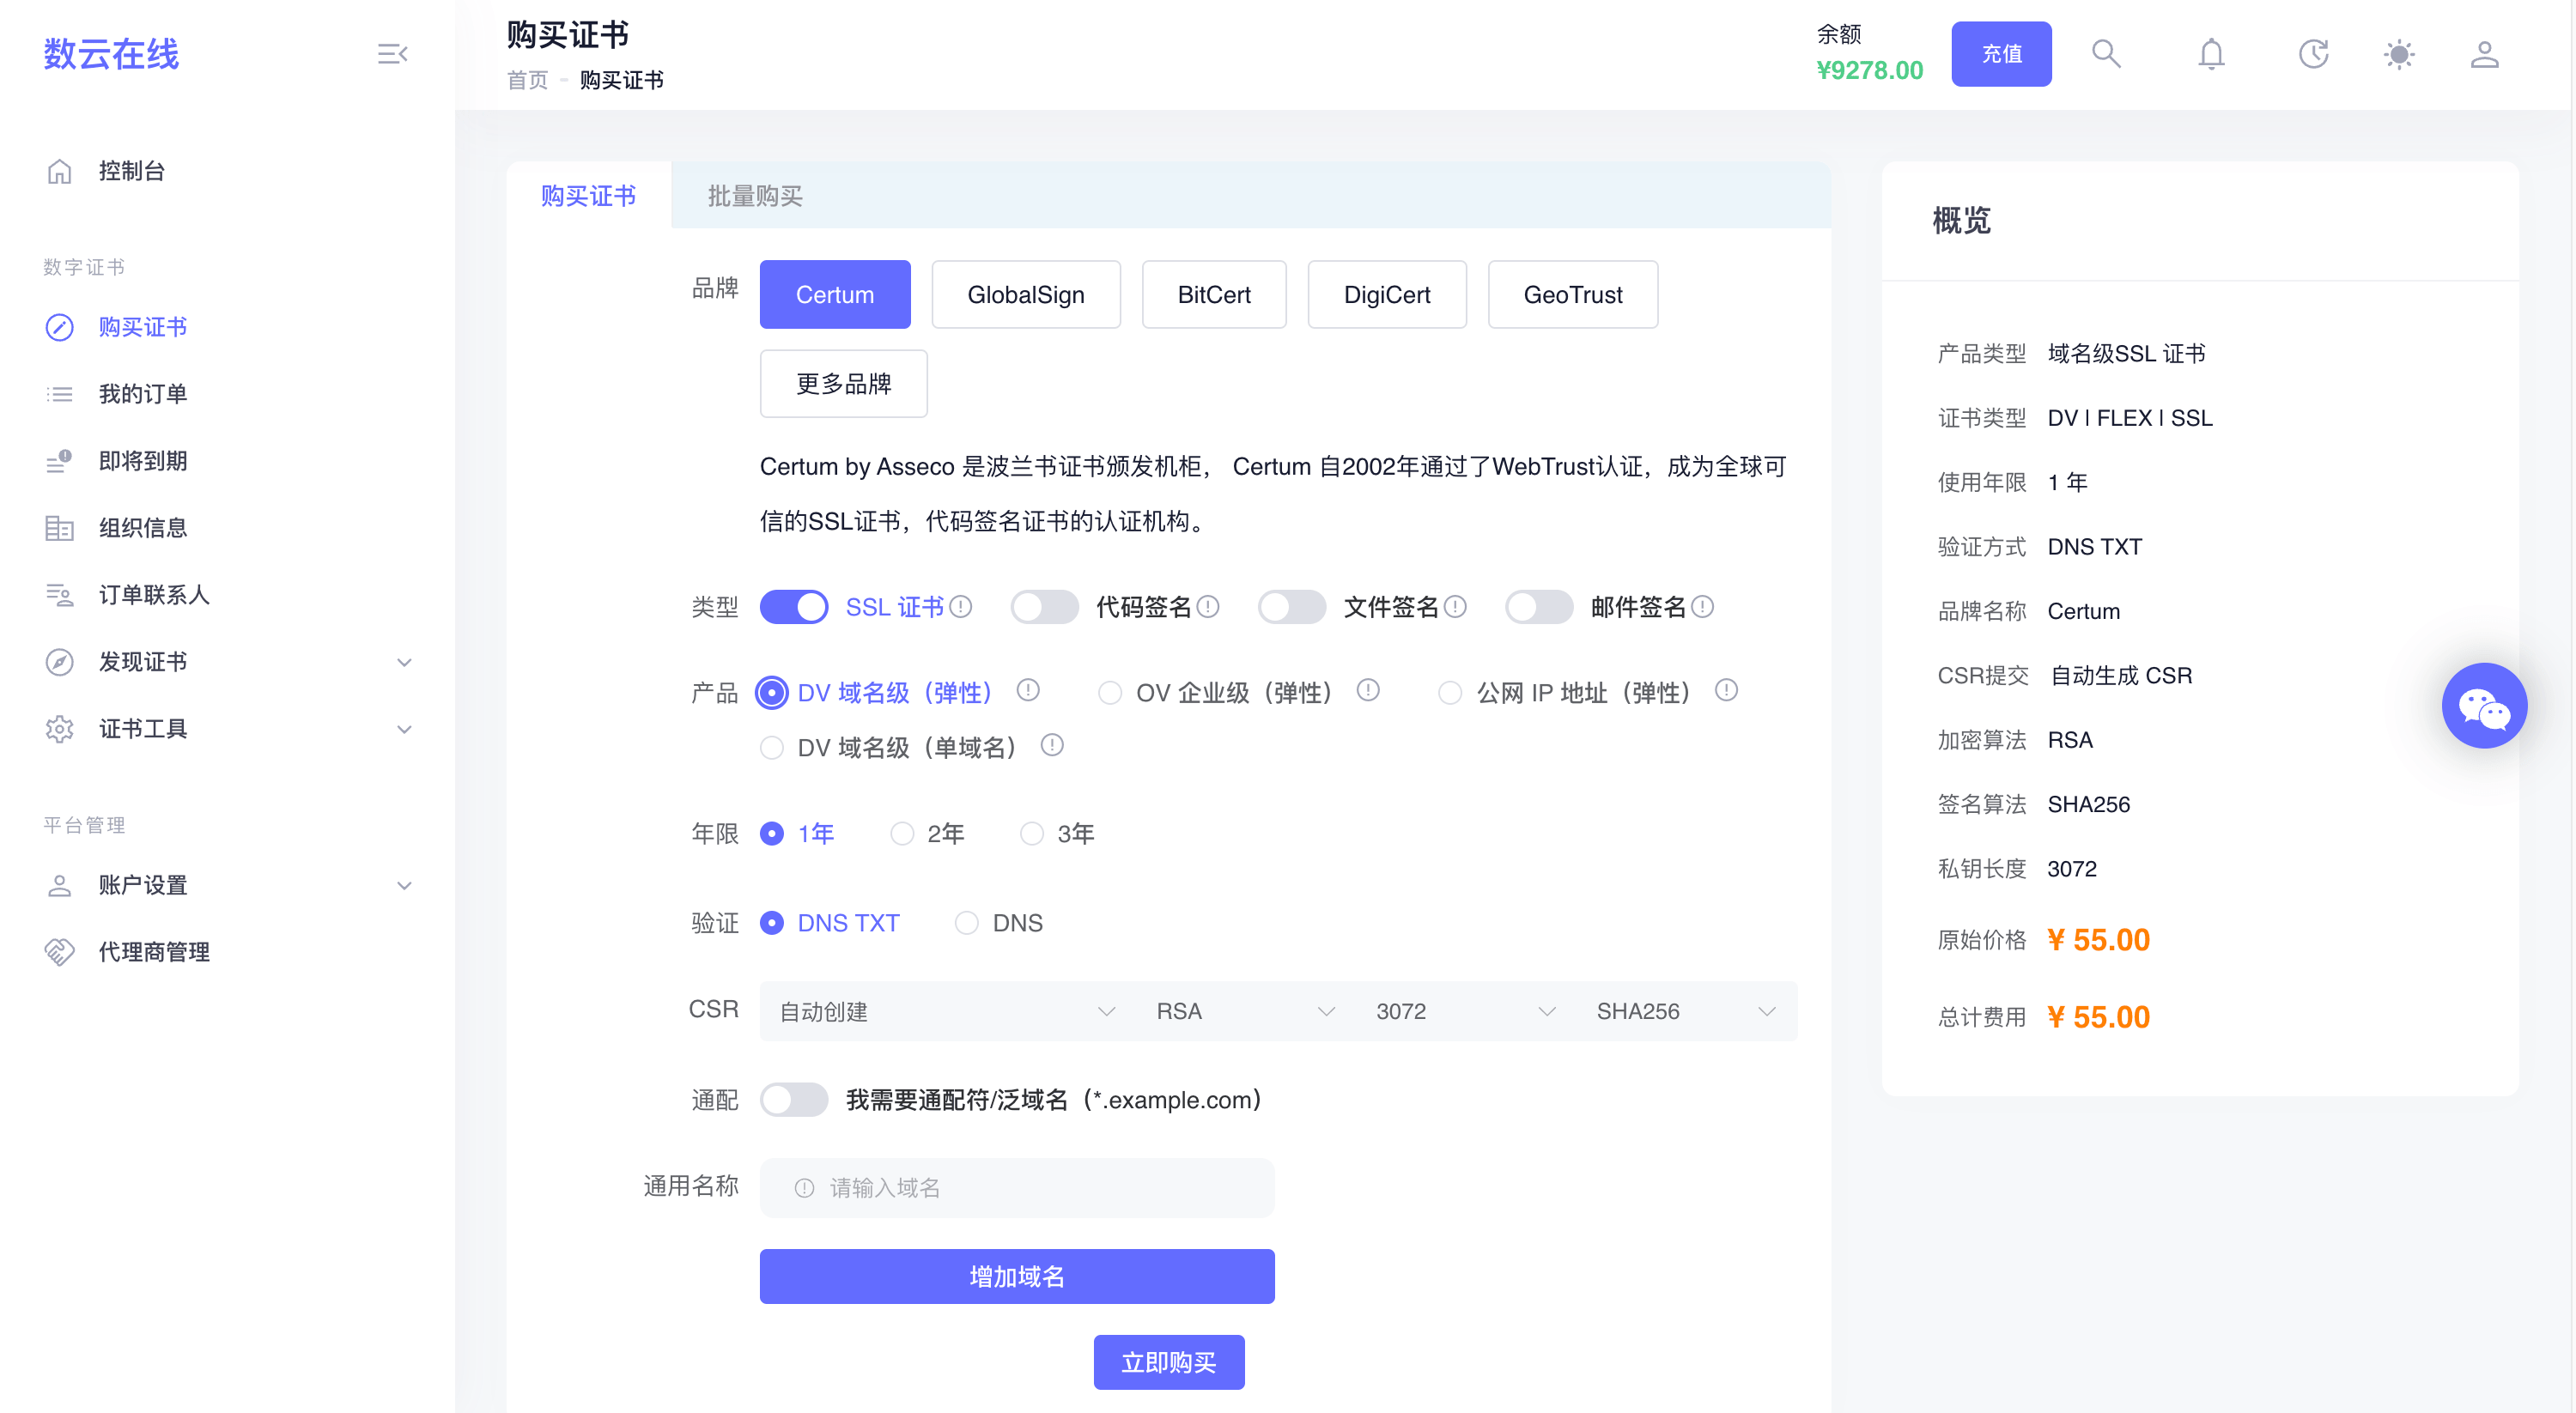The height and width of the screenshot is (1413, 2576).
Task: Open 我的订单 in sidebar
Action: pyautogui.click(x=143, y=394)
